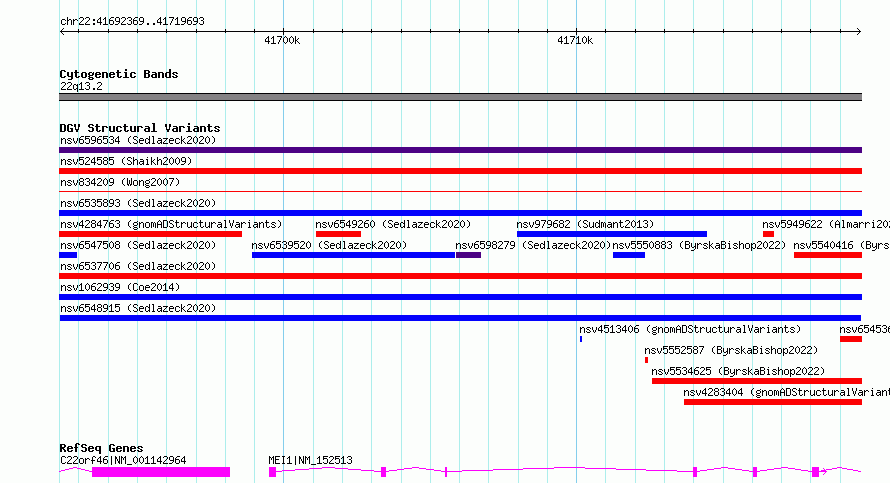Open the nsv5534625 (ByrskaBishop2022) variant label

point(738,371)
